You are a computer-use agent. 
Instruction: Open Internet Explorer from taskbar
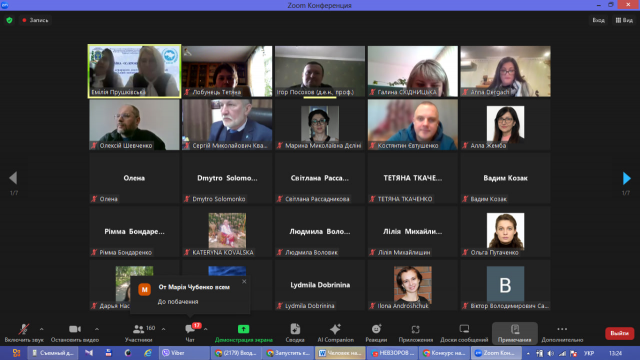point(147,353)
